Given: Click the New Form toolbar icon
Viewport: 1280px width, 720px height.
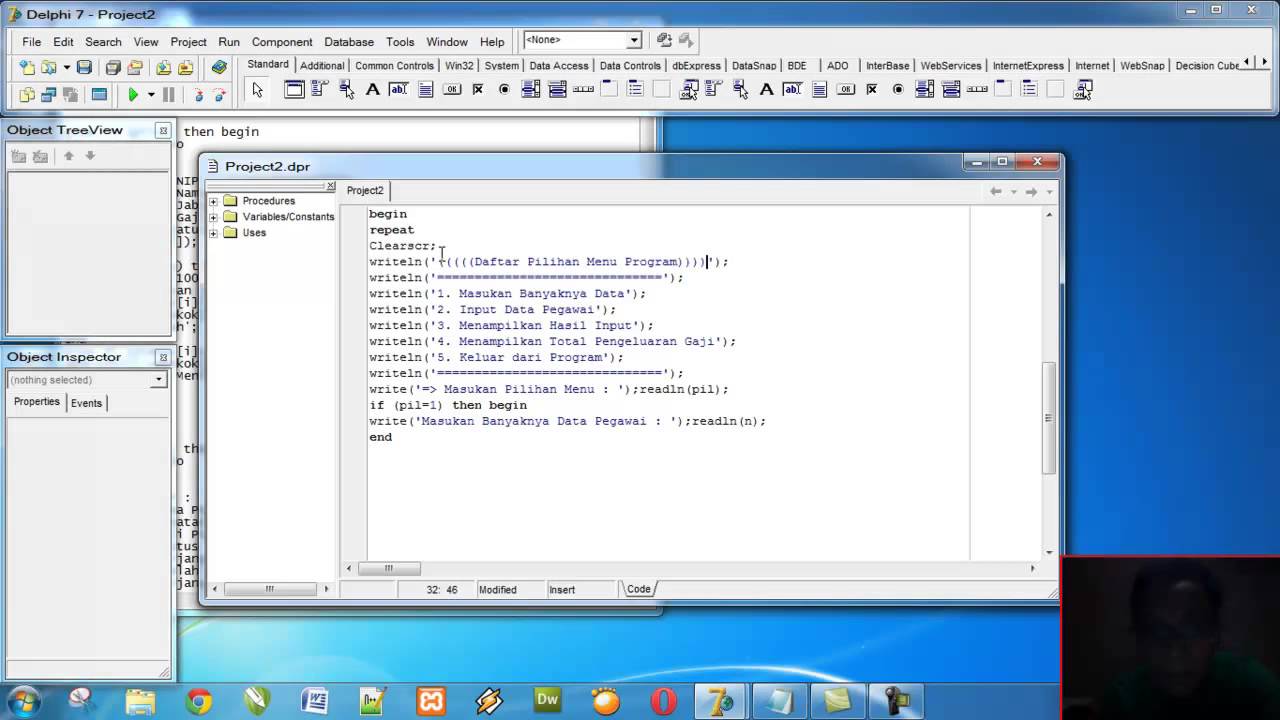Looking at the screenshot, I should tap(99, 95).
